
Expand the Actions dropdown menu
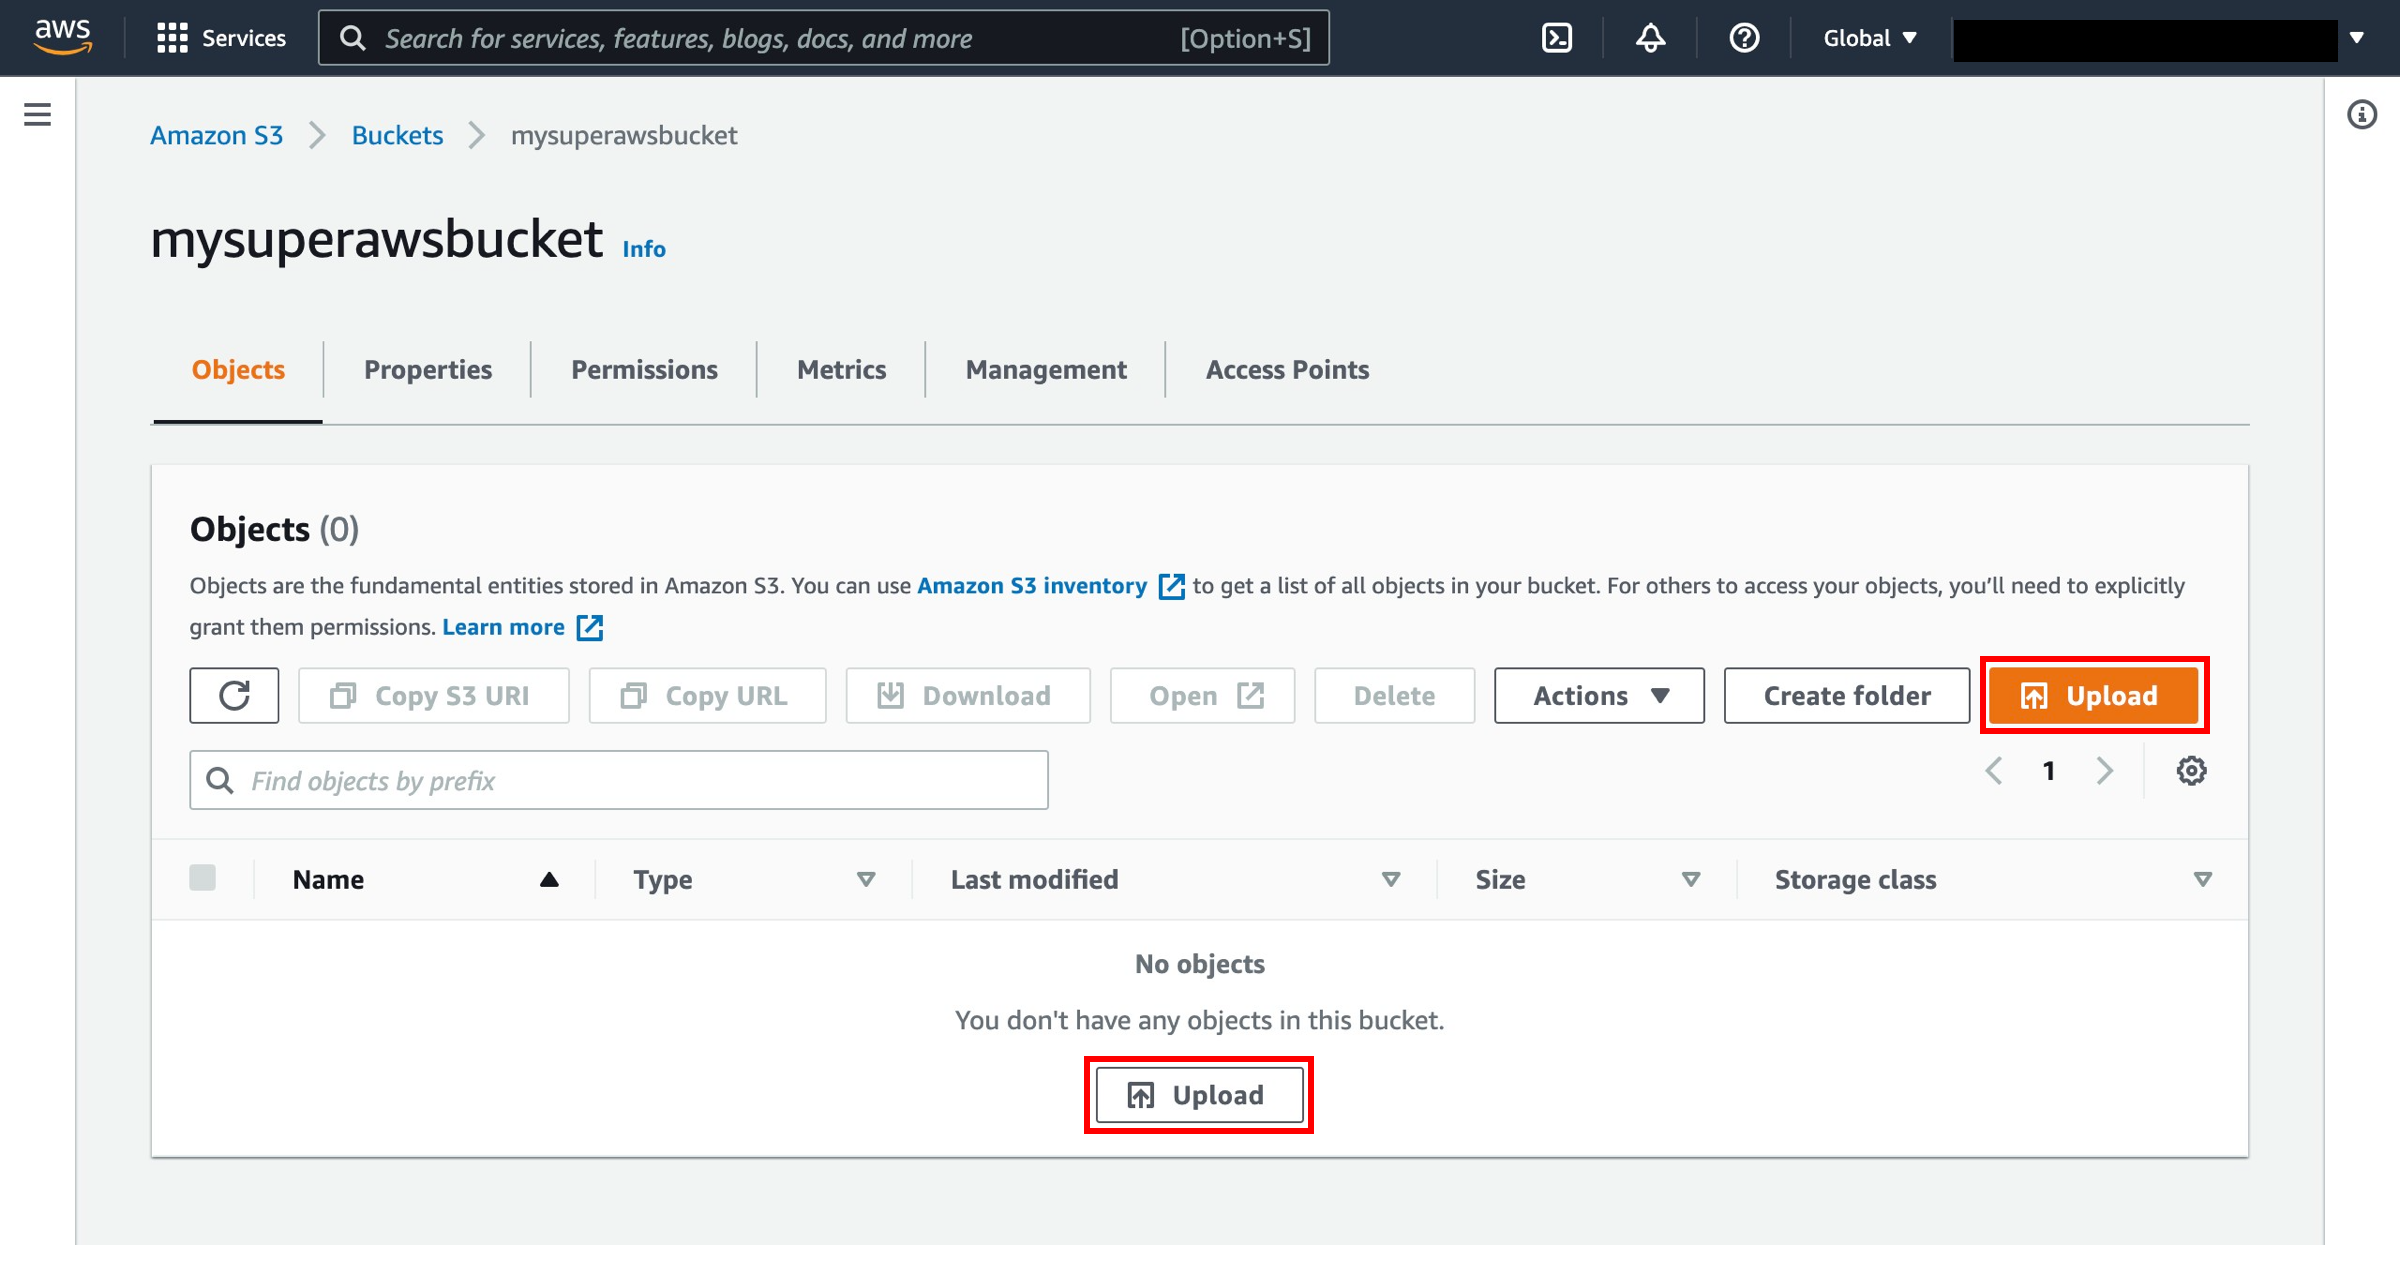[1600, 696]
